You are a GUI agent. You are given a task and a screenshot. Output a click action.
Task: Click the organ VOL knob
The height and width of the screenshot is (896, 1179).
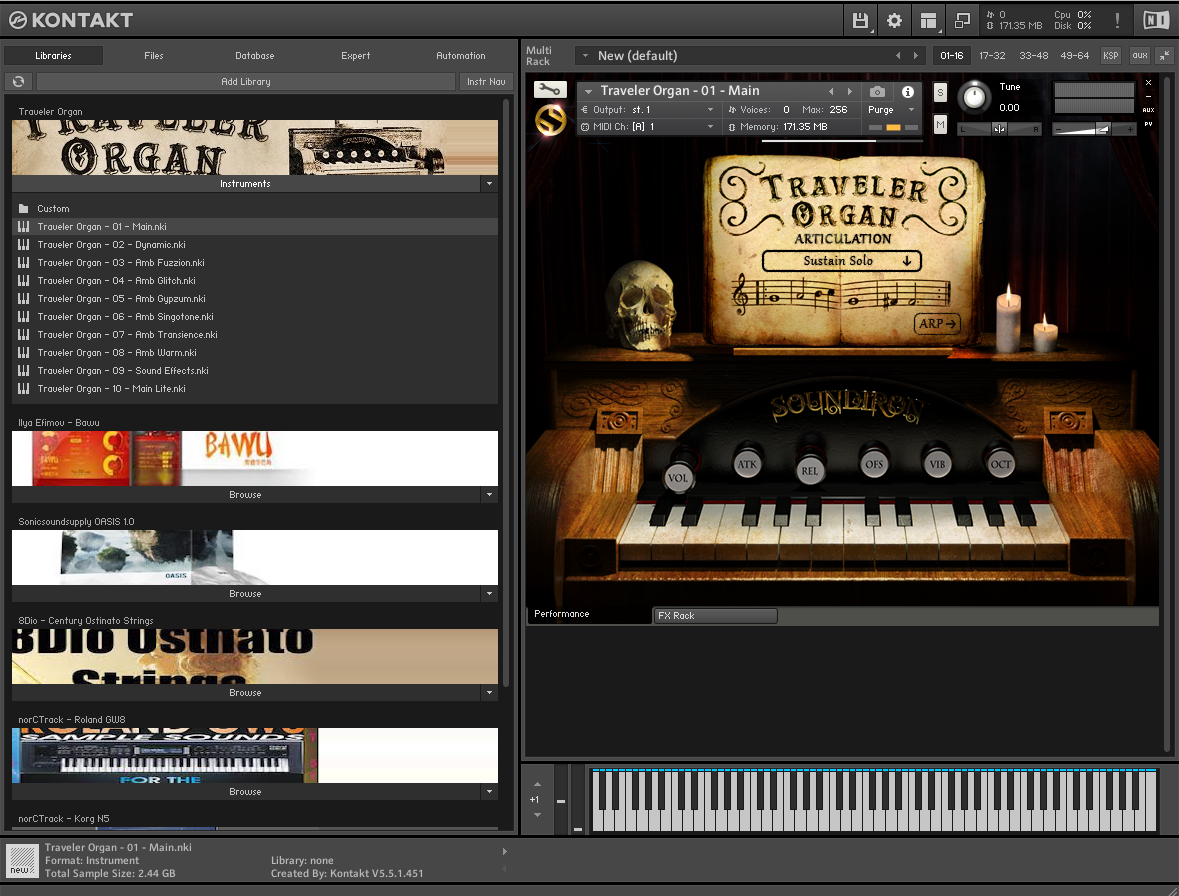[677, 478]
